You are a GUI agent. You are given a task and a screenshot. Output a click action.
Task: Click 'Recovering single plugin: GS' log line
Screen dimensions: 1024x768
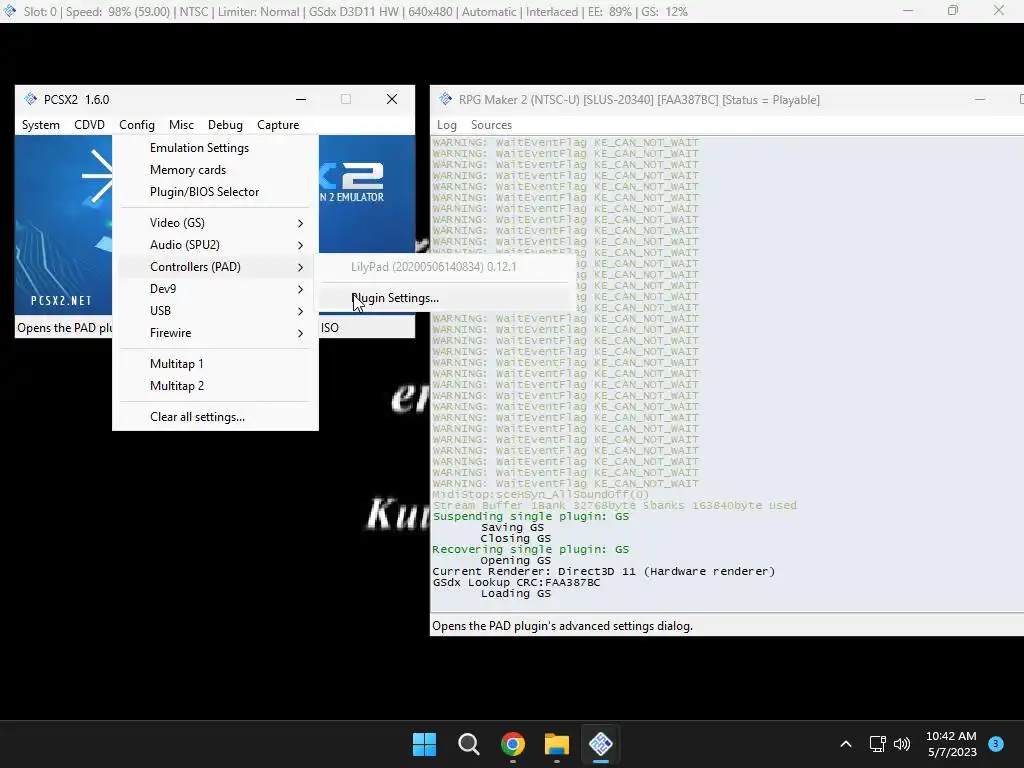(x=530, y=550)
